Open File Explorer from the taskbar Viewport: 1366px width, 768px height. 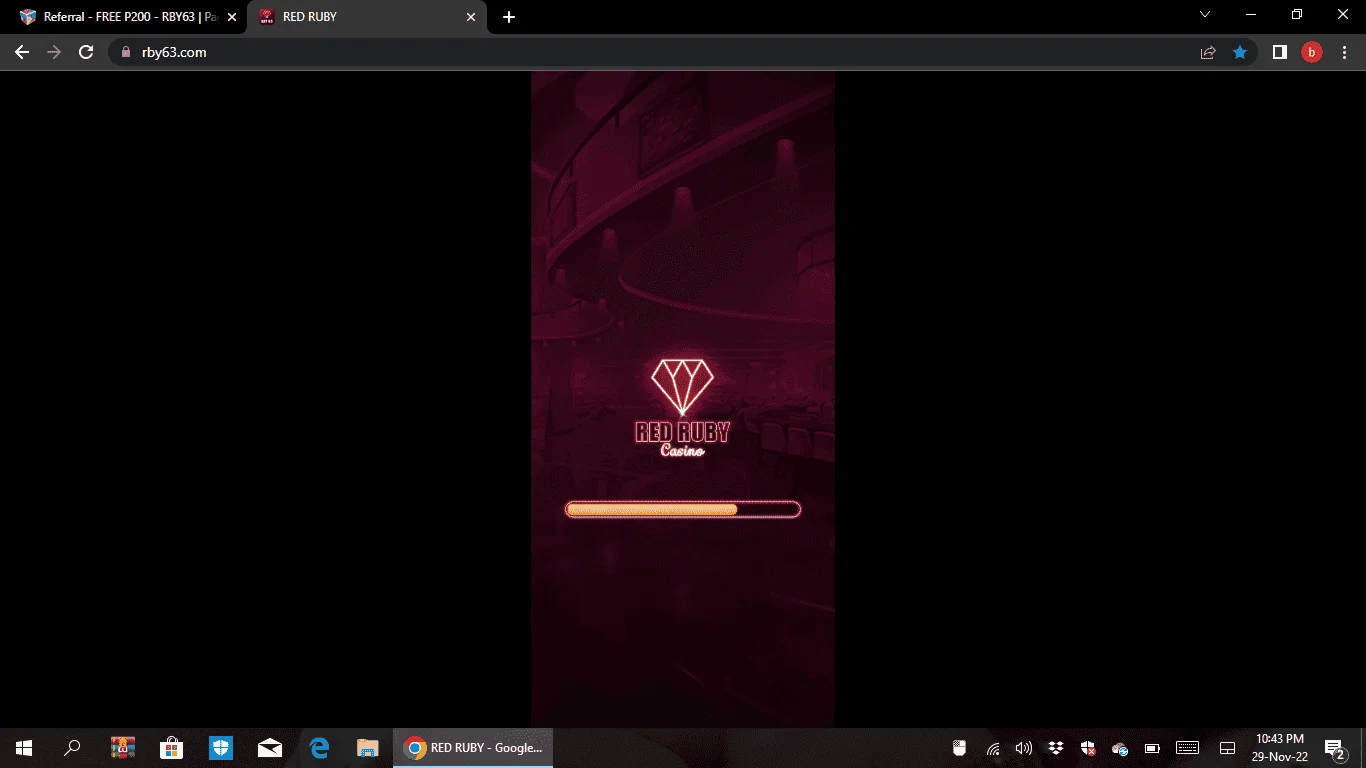coord(368,747)
